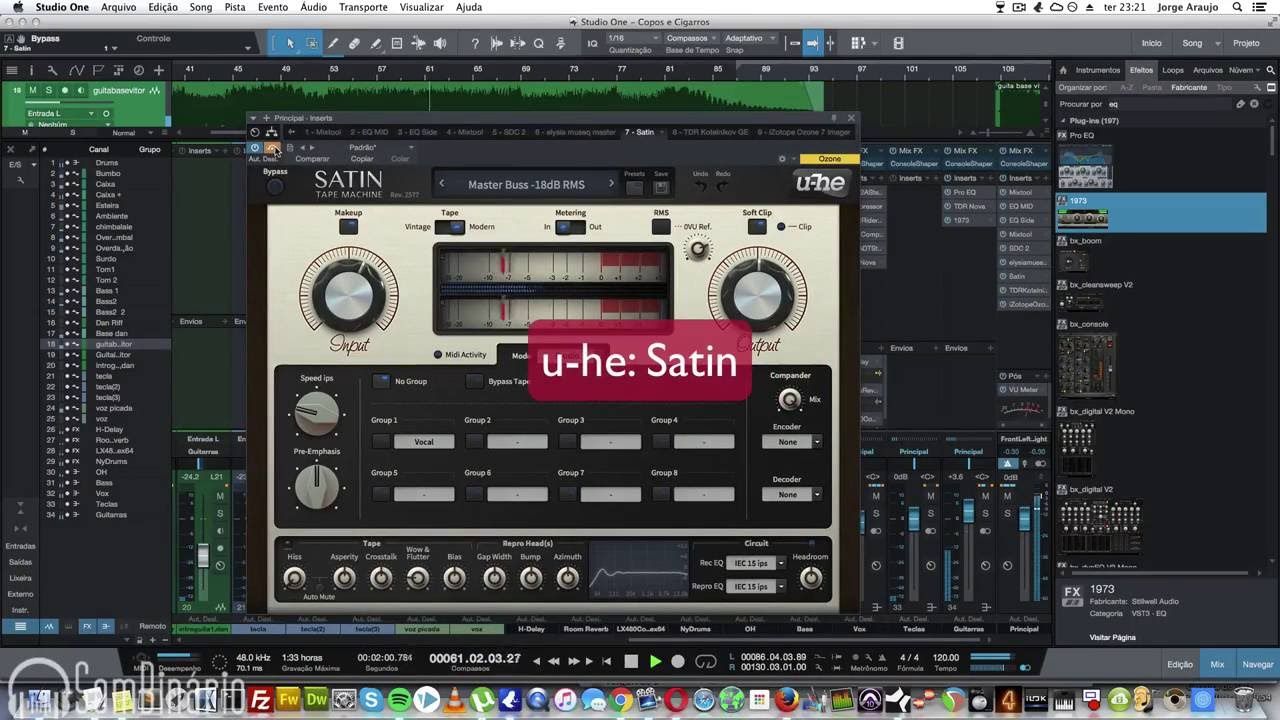Select the Paint tool in toolbar

pos(376,43)
